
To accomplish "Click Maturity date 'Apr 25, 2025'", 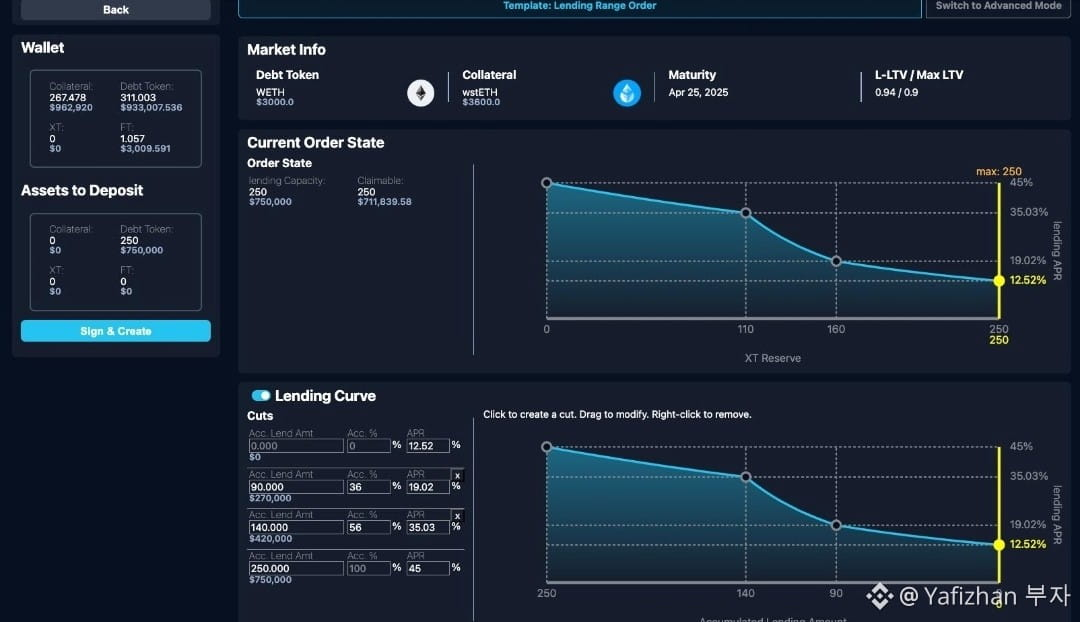I will pyautogui.click(x=698, y=92).
